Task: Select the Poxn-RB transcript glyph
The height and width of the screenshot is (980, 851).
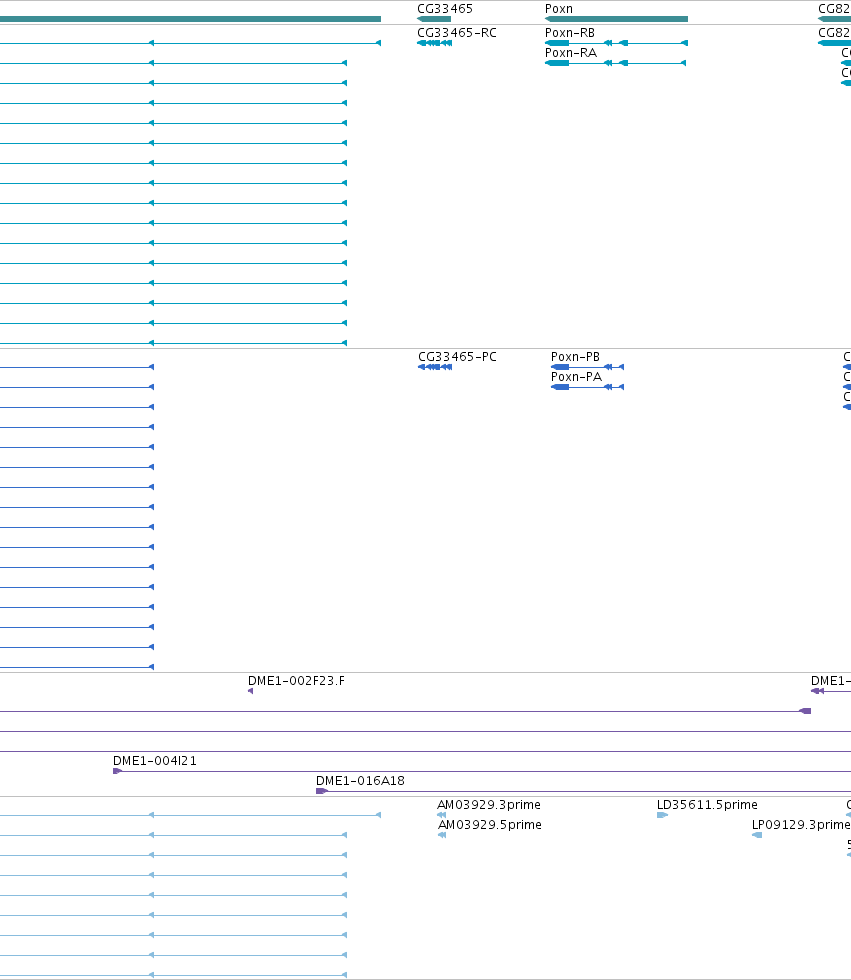Action: (617, 43)
